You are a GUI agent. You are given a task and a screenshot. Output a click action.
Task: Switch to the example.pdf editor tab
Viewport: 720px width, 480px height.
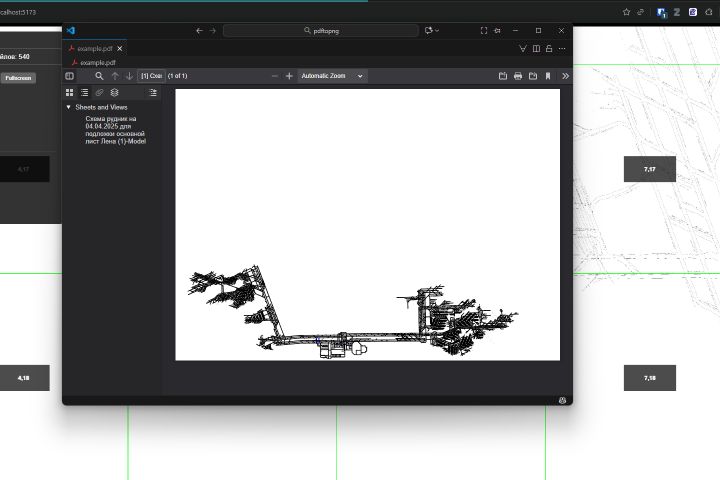tap(95, 48)
